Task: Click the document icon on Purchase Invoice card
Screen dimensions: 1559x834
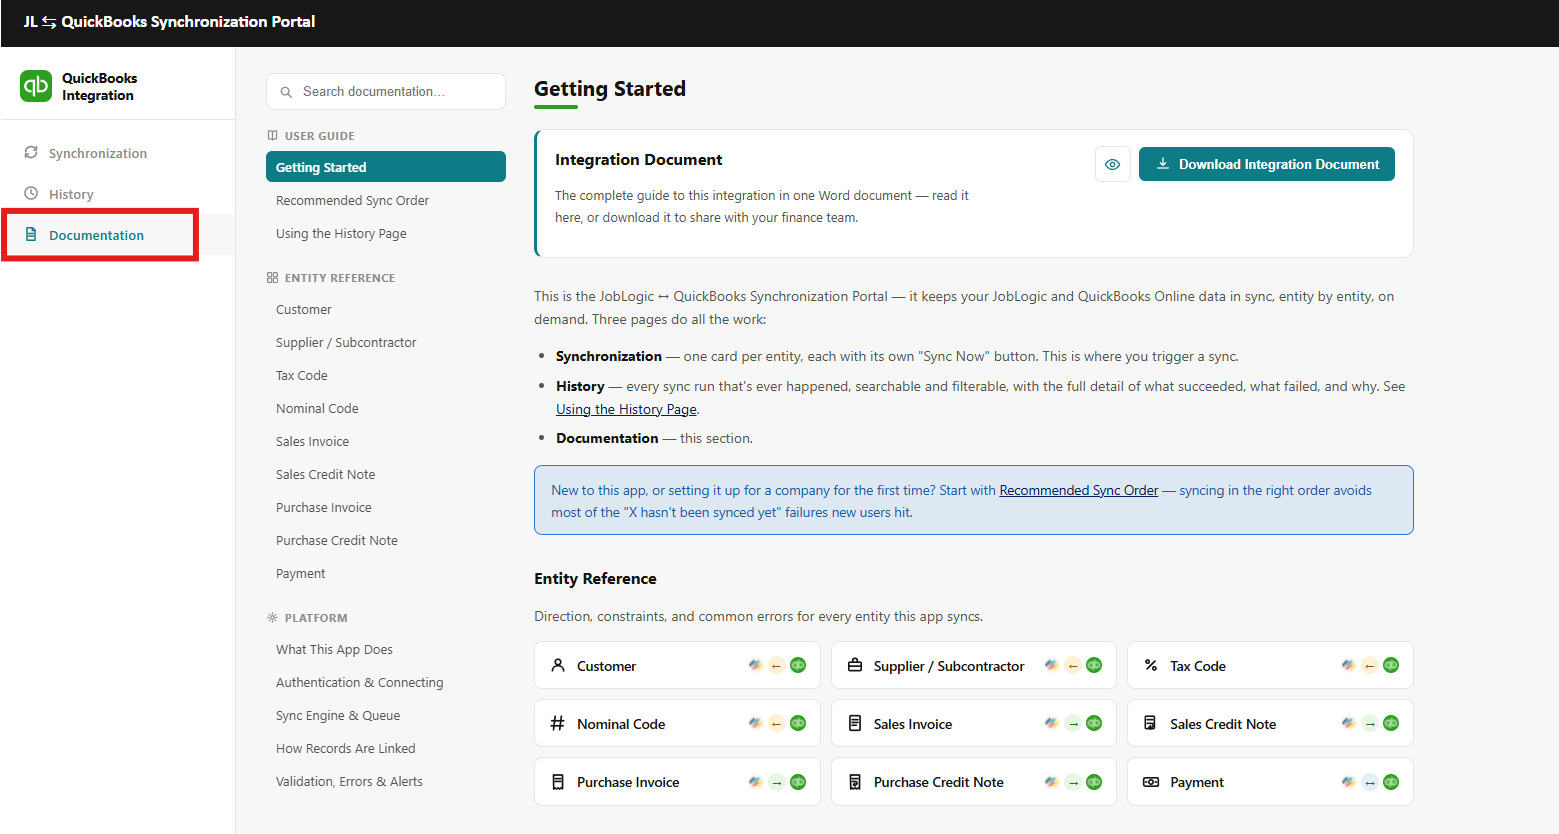Action: click(558, 782)
